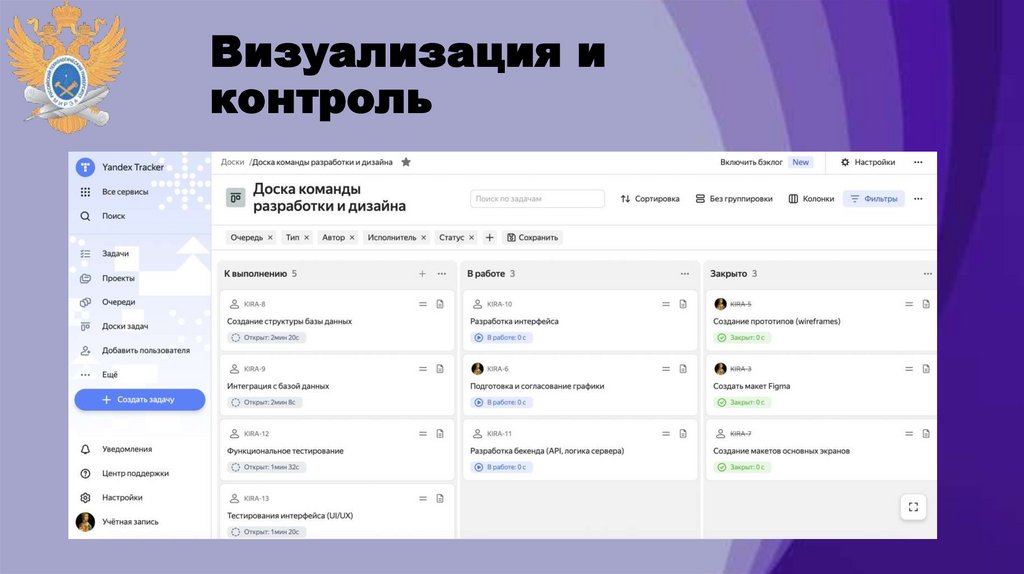
Task: Toggle the Фильтры button
Action: click(x=874, y=199)
